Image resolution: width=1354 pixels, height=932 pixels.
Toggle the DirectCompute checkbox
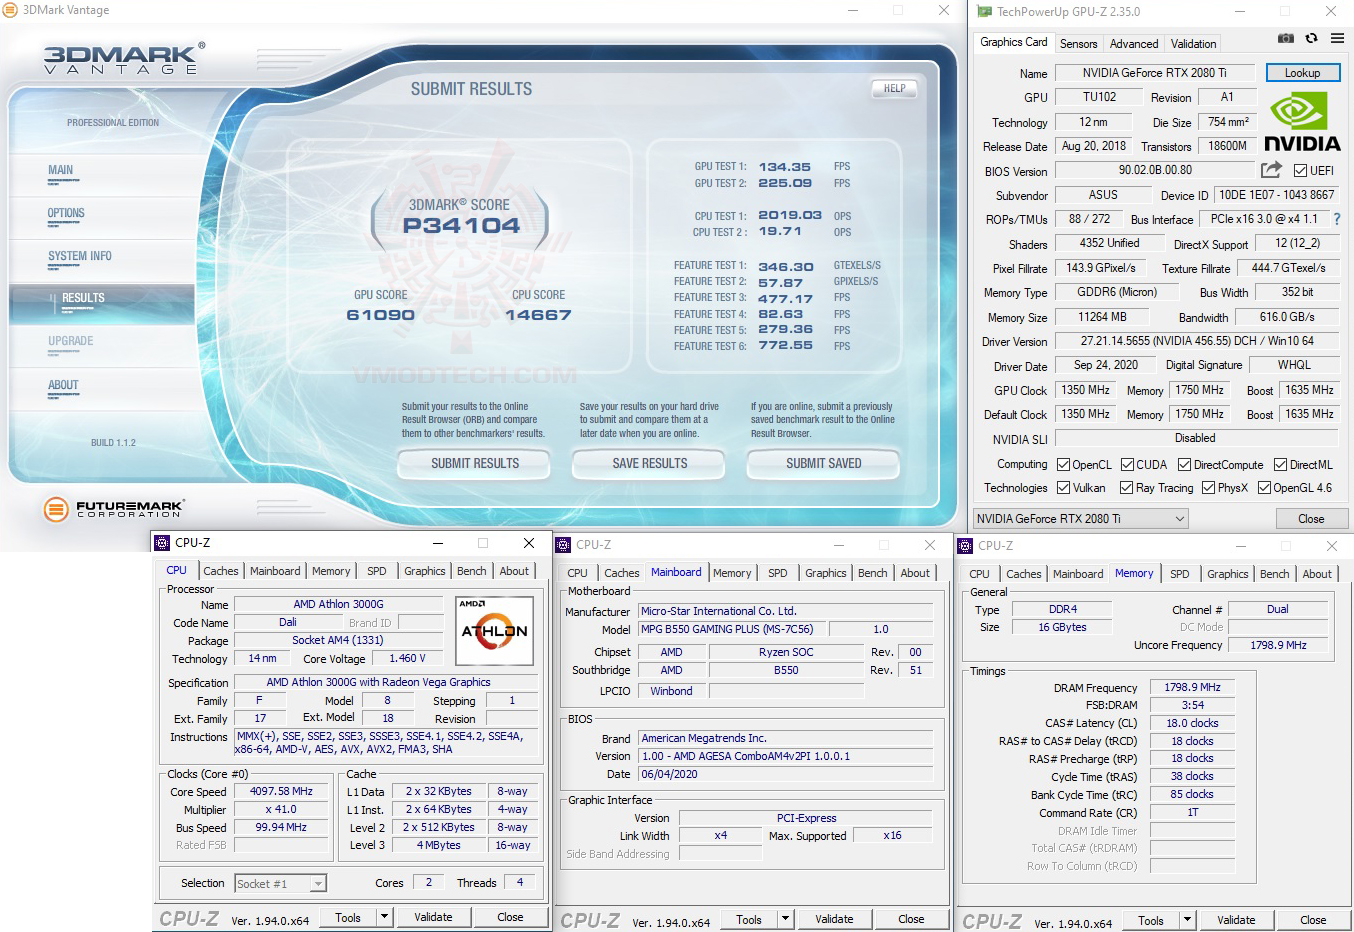[1185, 465]
